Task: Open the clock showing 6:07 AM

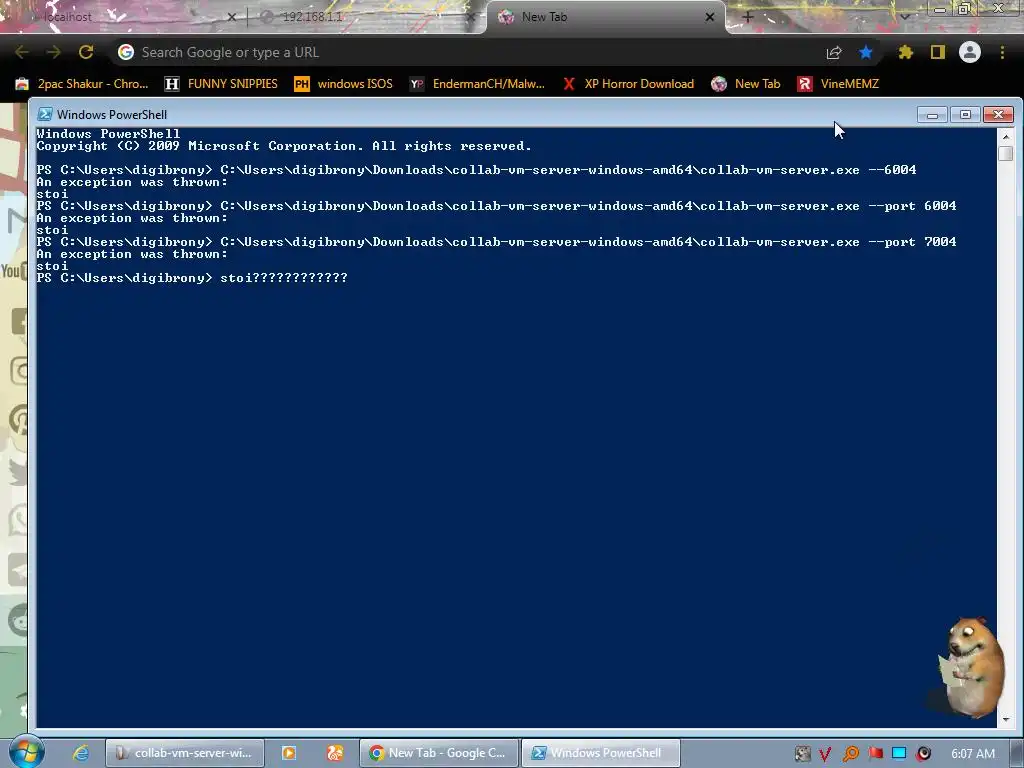Action: tap(973, 754)
